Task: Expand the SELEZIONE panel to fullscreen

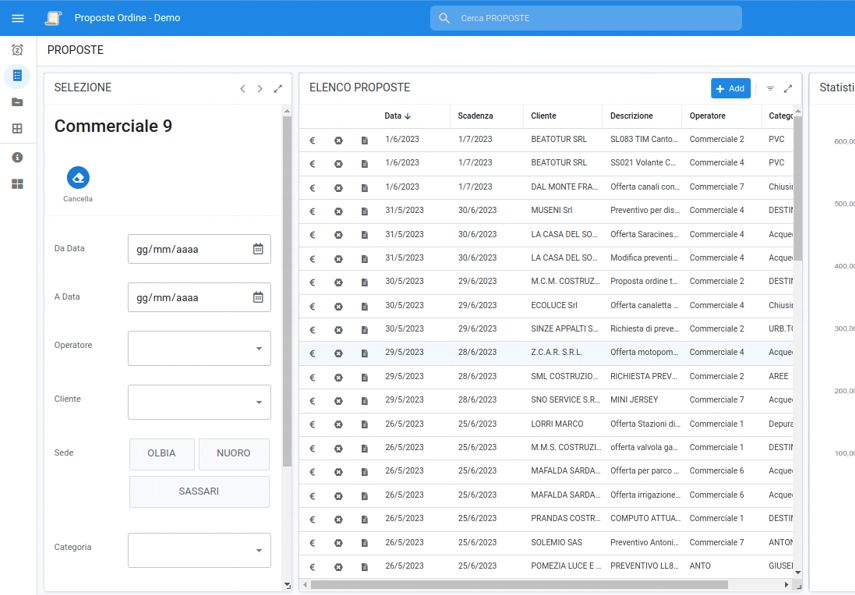Action: (x=278, y=88)
